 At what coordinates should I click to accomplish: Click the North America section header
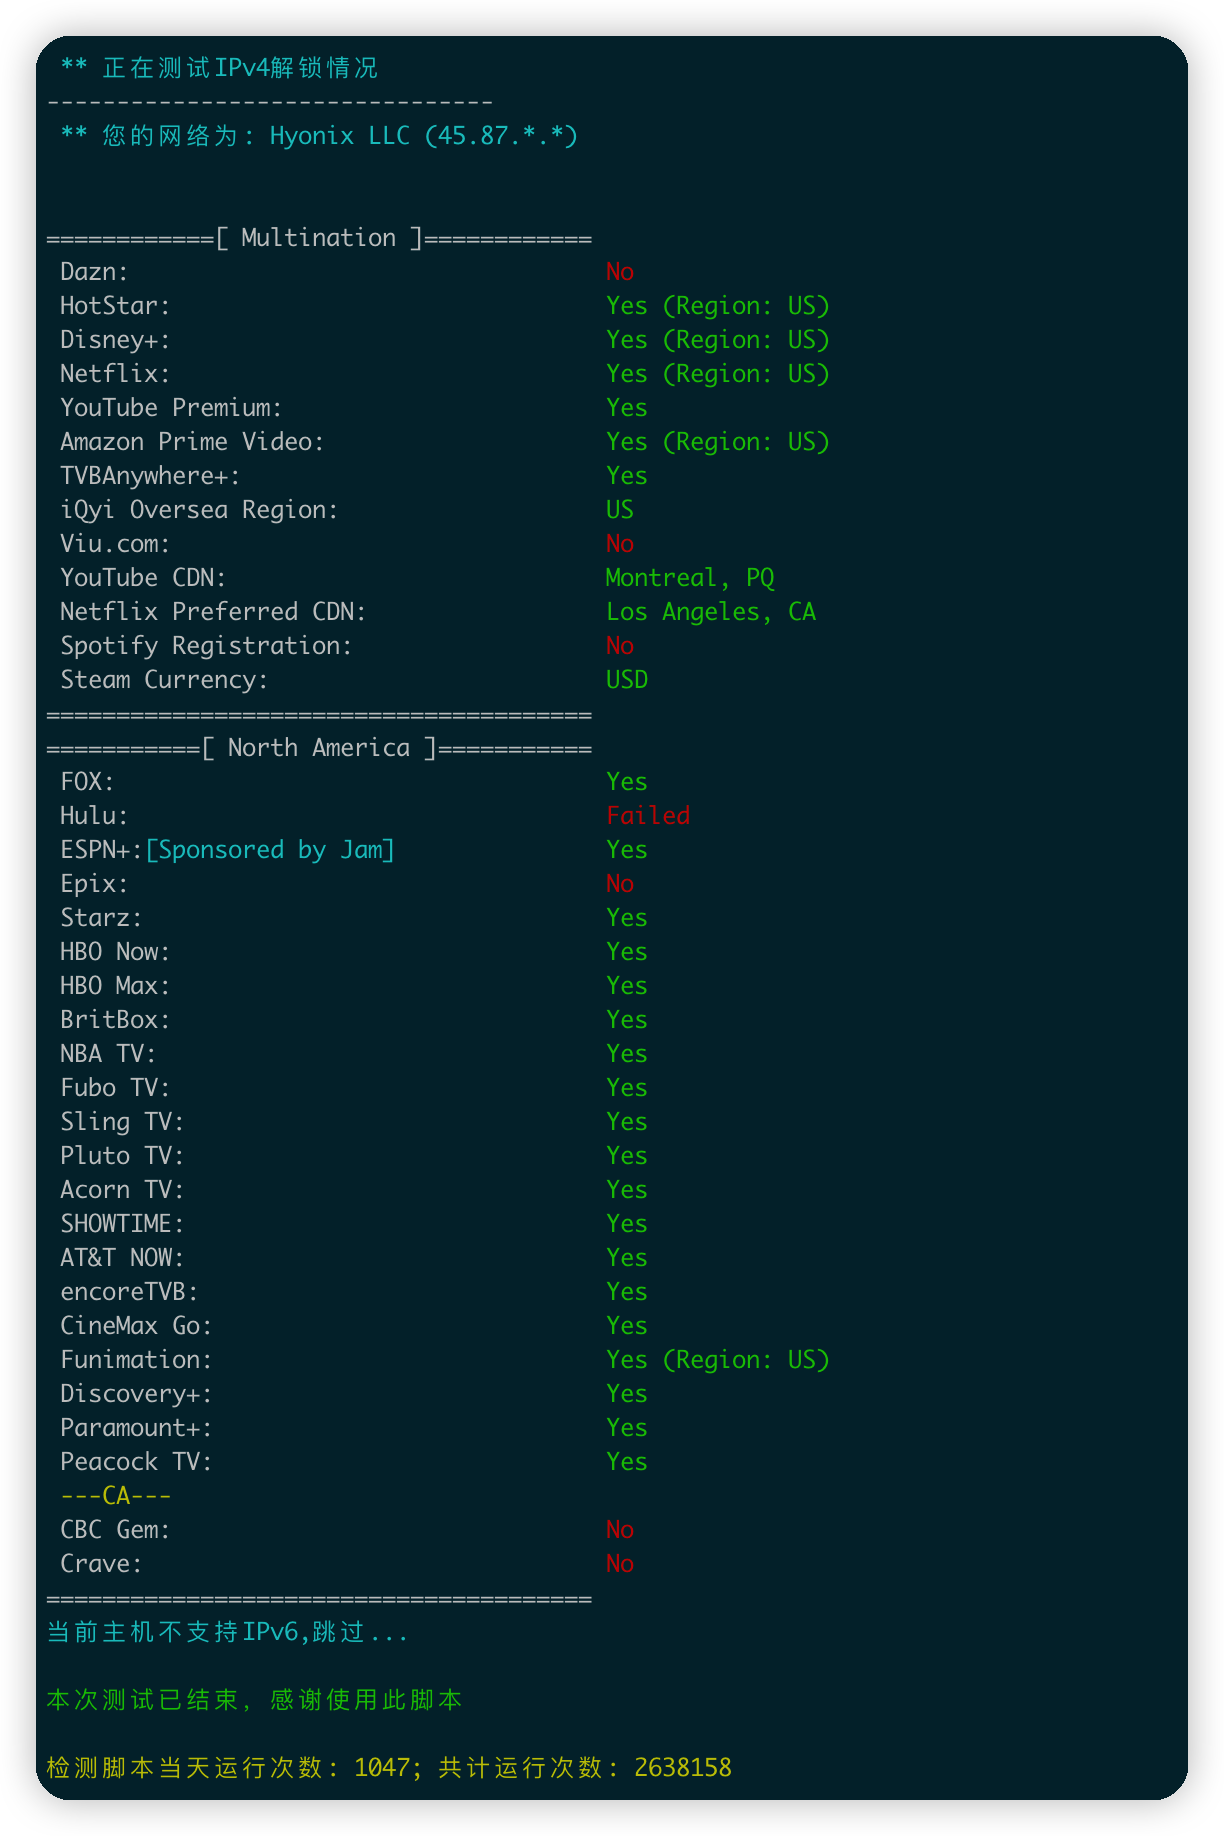[319, 748]
